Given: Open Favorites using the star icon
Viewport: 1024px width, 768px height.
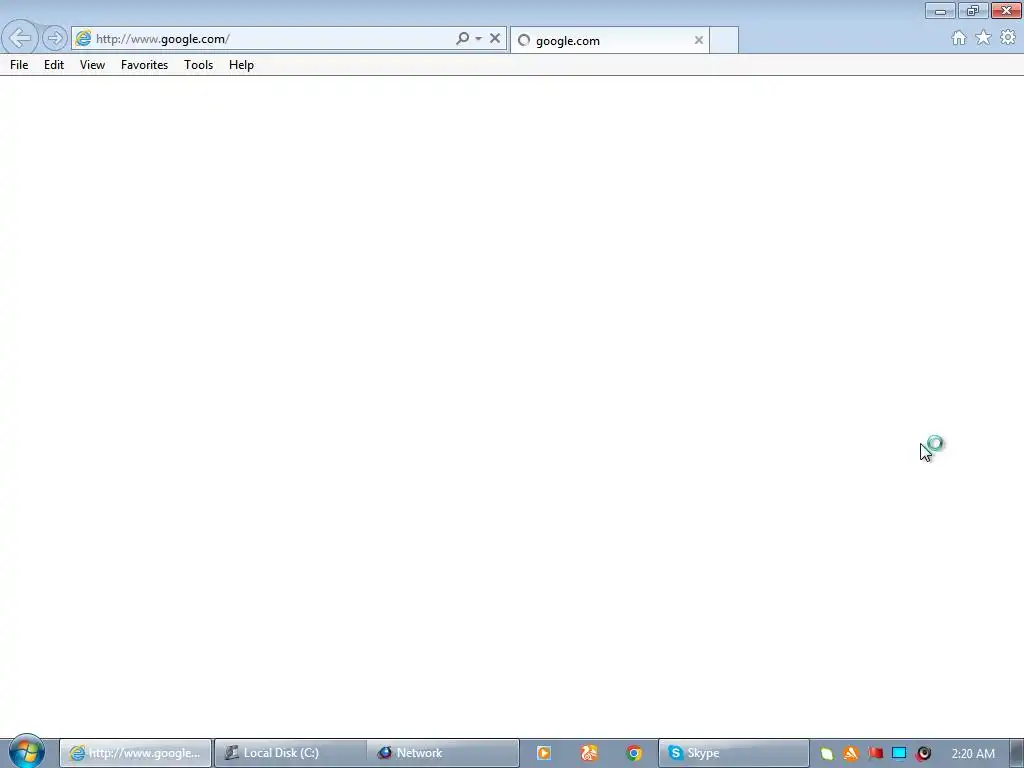Looking at the screenshot, I should click(x=983, y=38).
